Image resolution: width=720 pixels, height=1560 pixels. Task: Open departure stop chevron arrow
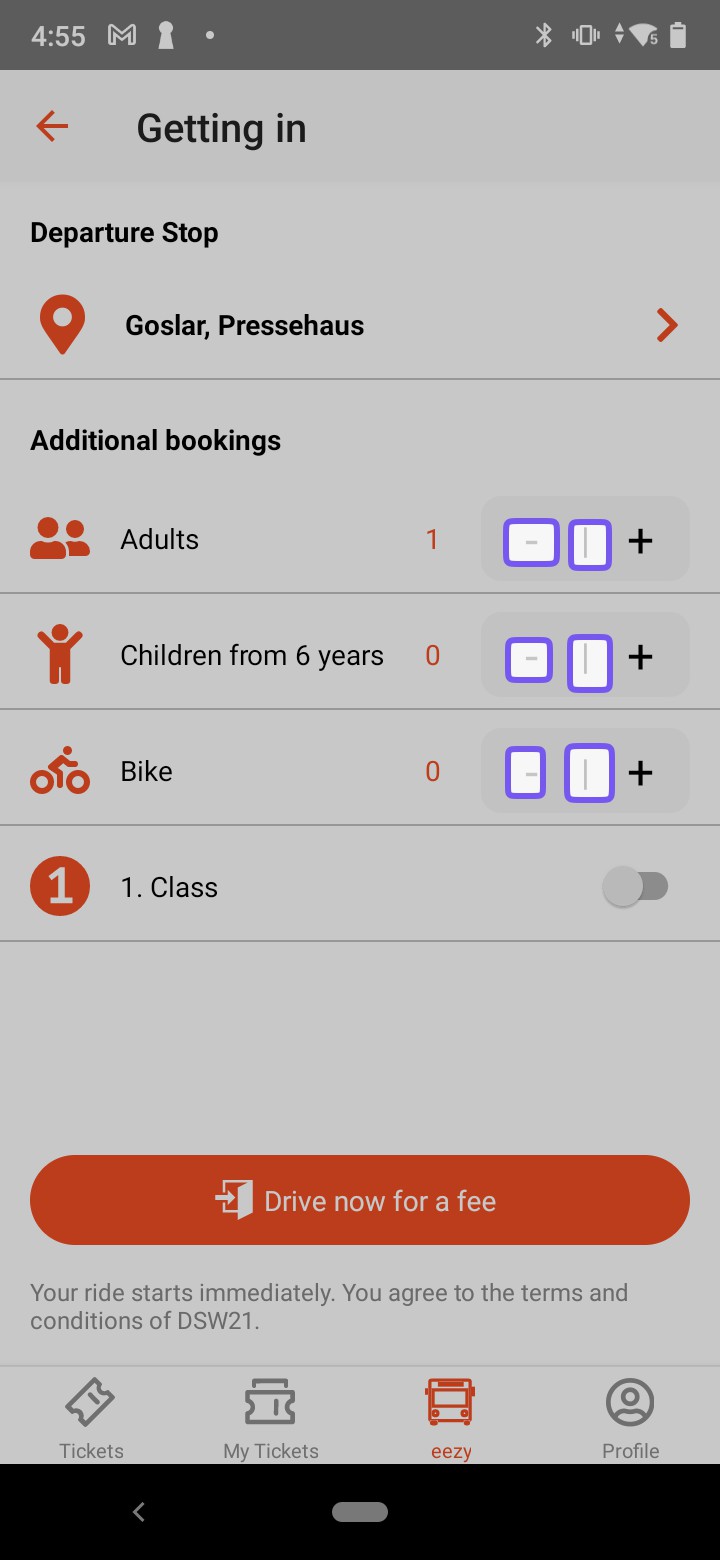tap(667, 326)
